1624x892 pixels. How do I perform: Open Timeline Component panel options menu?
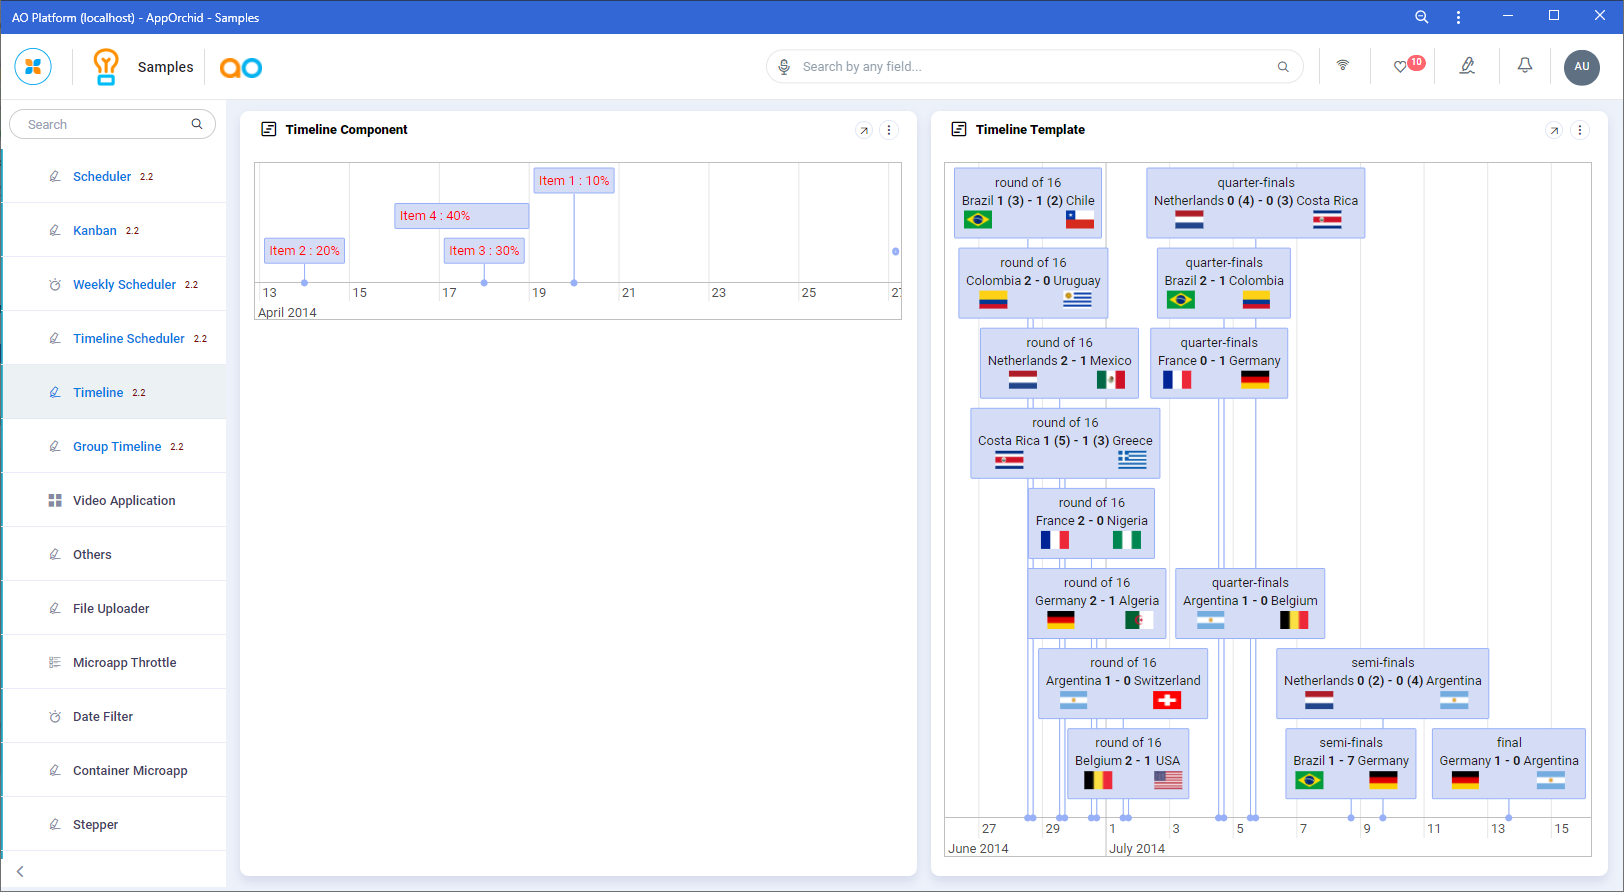tap(889, 130)
